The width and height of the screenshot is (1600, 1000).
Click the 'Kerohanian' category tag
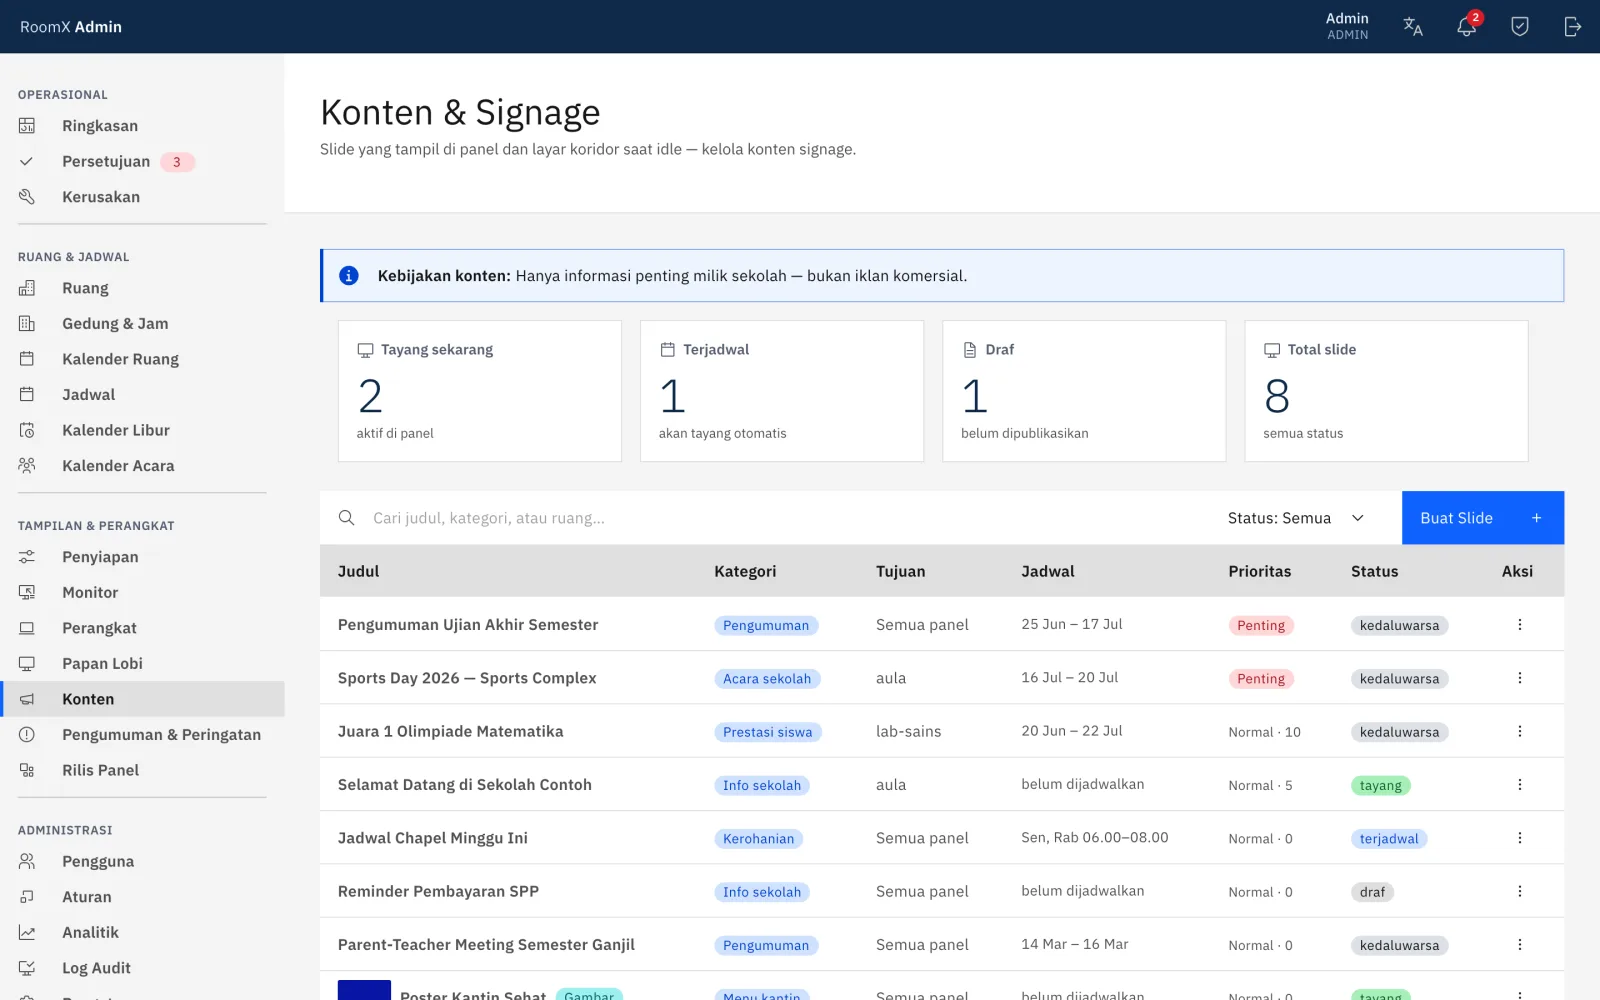(759, 839)
